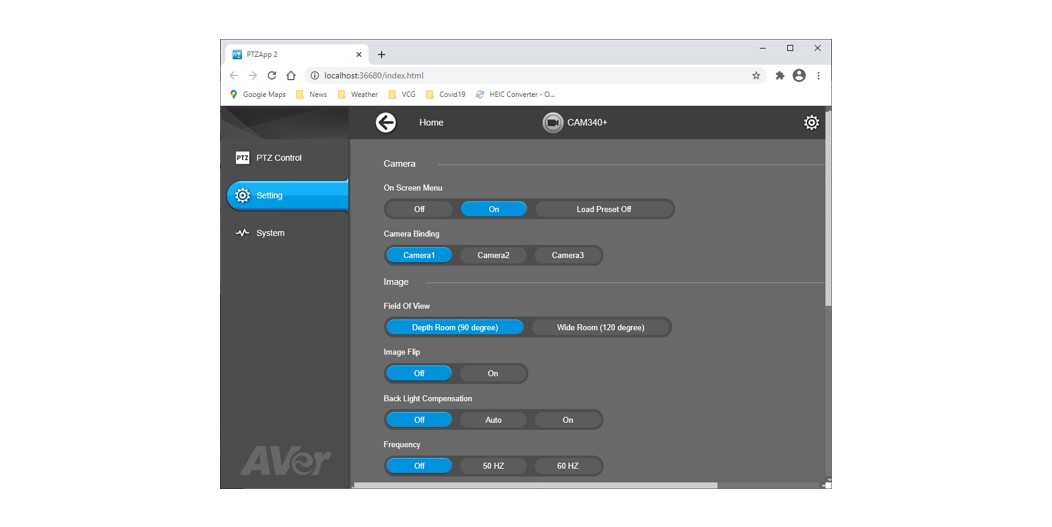Open the Weather bookmark folder
Viewport: 1052px width, 527px height.
(358, 95)
